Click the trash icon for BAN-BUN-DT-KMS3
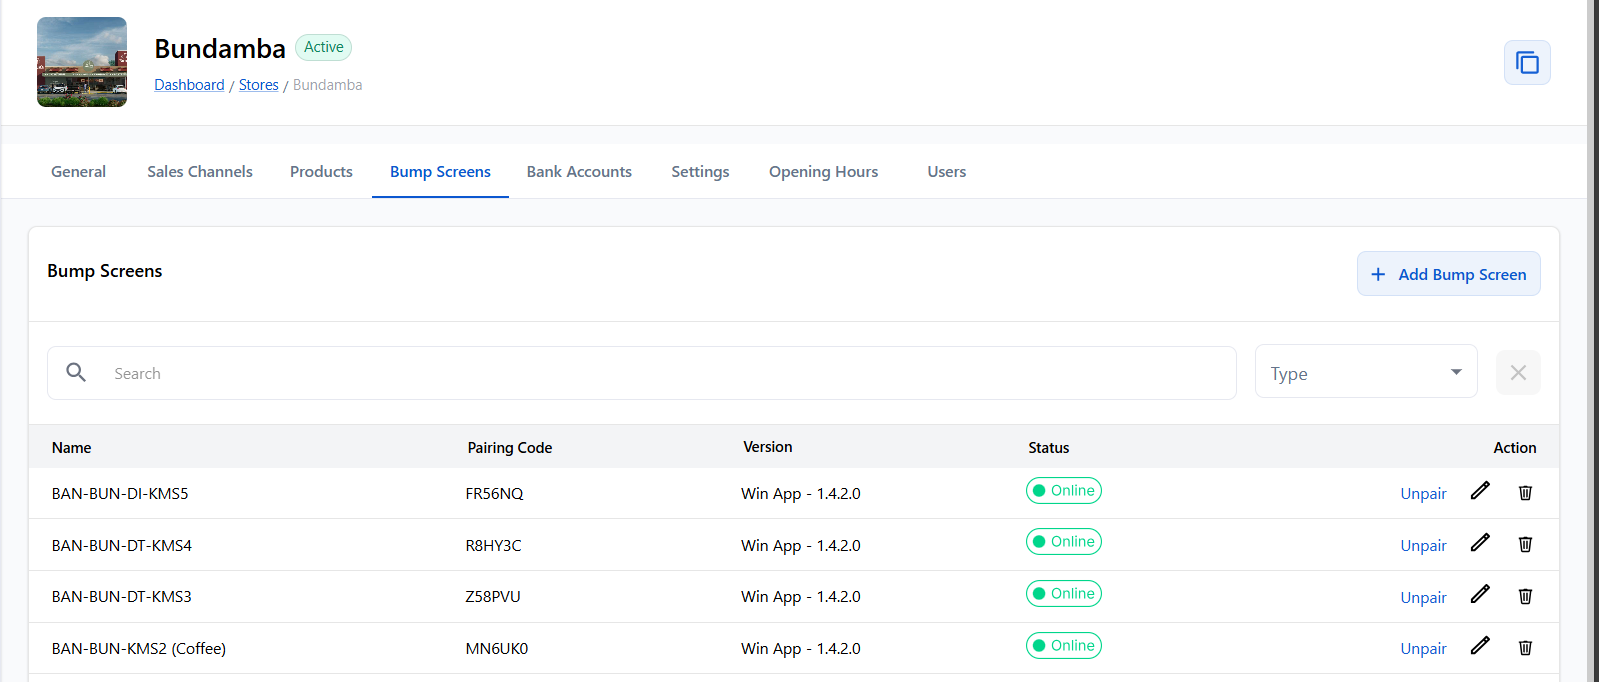The width and height of the screenshot is (1599, 682). [x=1525, y=596]
